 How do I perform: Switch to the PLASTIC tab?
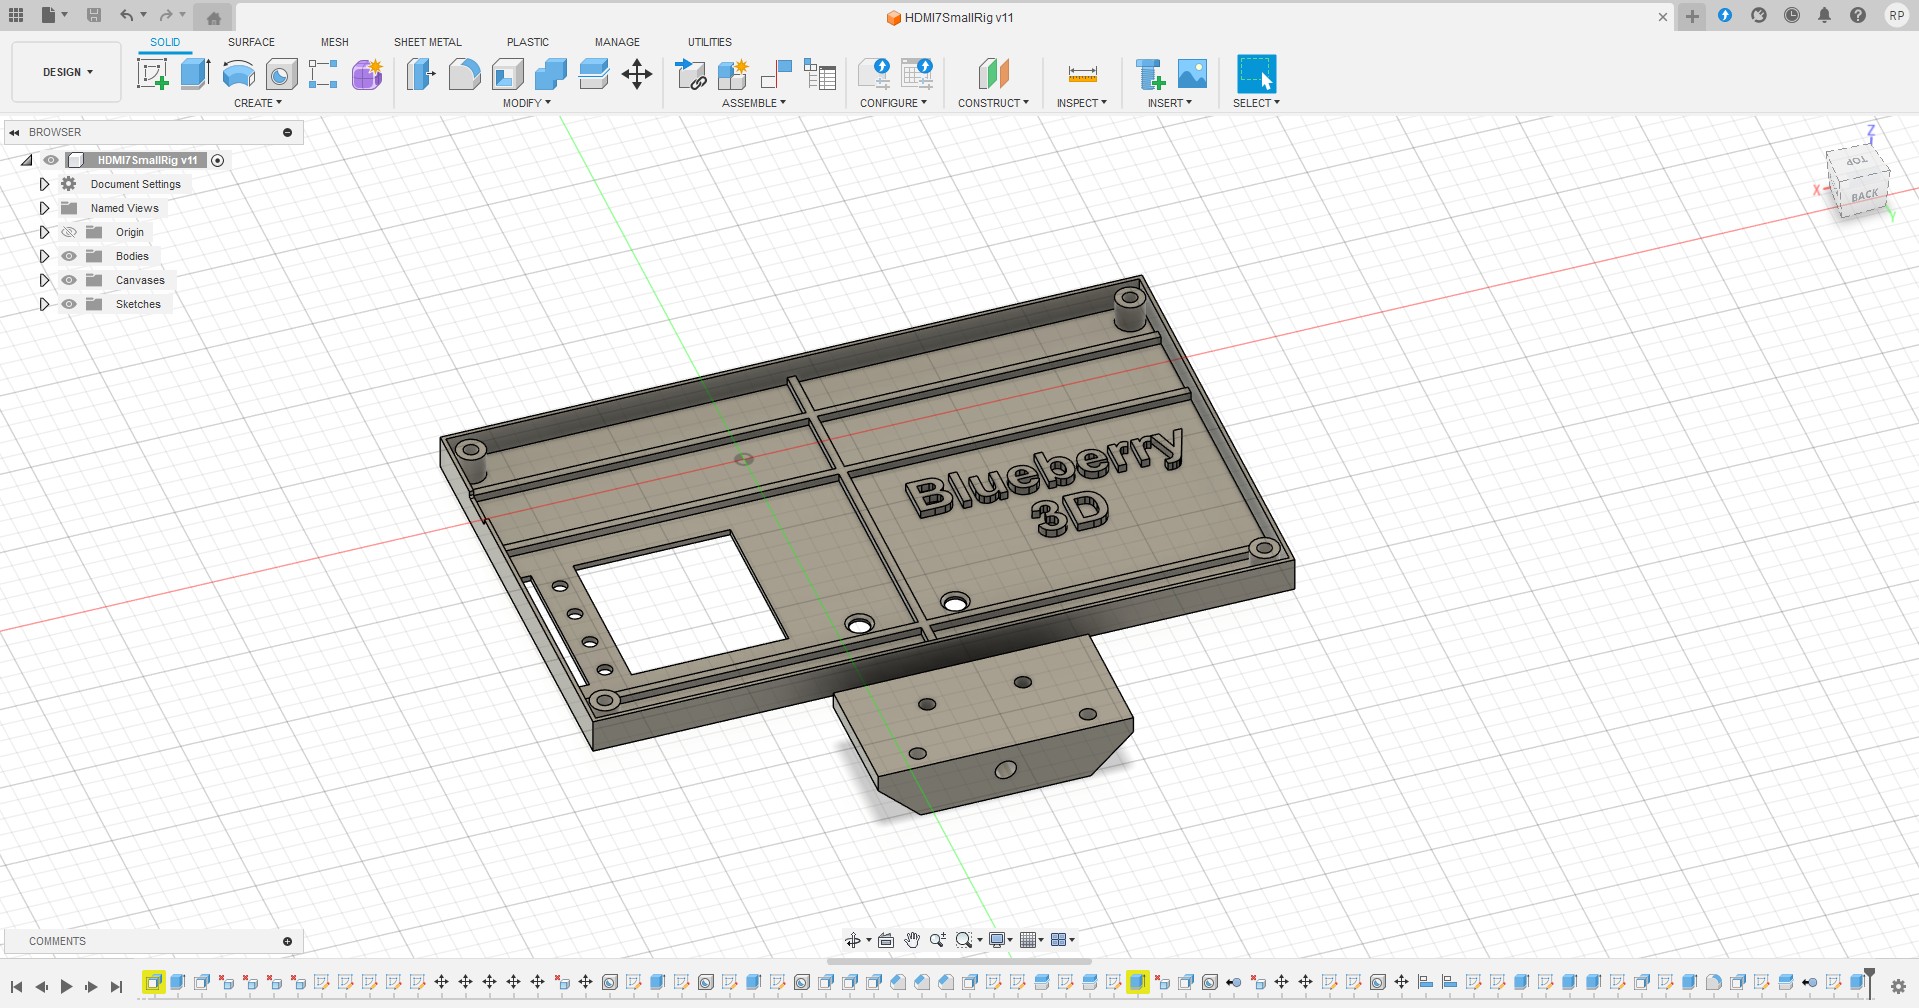(x=528, y=42)
